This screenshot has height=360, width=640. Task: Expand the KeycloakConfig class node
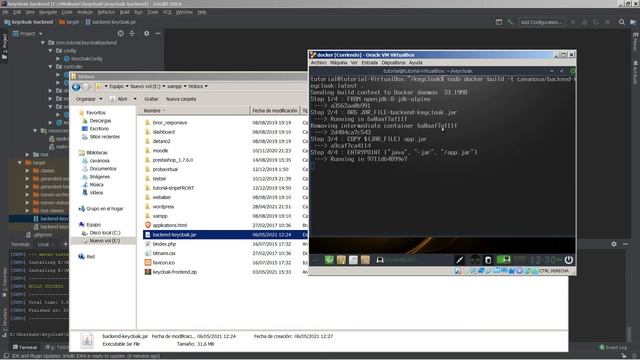click(x=58, y=59)
